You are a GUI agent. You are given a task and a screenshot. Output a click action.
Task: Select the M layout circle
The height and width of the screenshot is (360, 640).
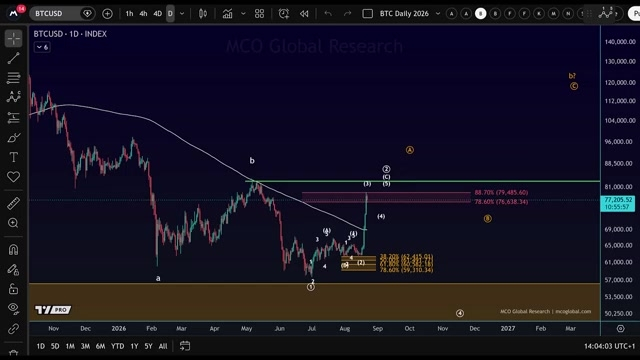[x=553, y=14]
